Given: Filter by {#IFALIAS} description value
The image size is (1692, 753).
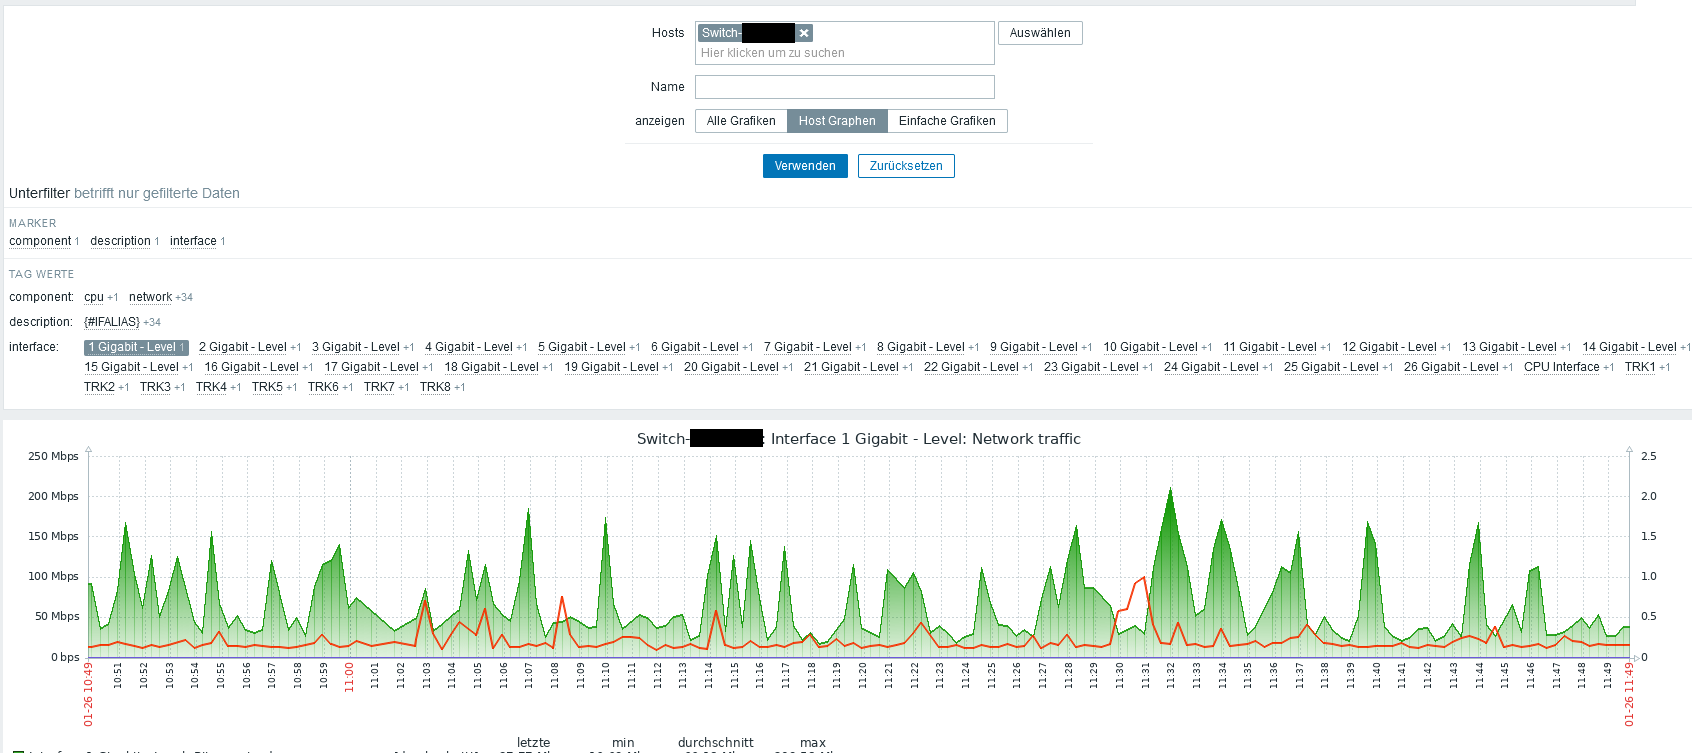Looking at the screenshot, I should pyautogui.click(x=112, y=322).
